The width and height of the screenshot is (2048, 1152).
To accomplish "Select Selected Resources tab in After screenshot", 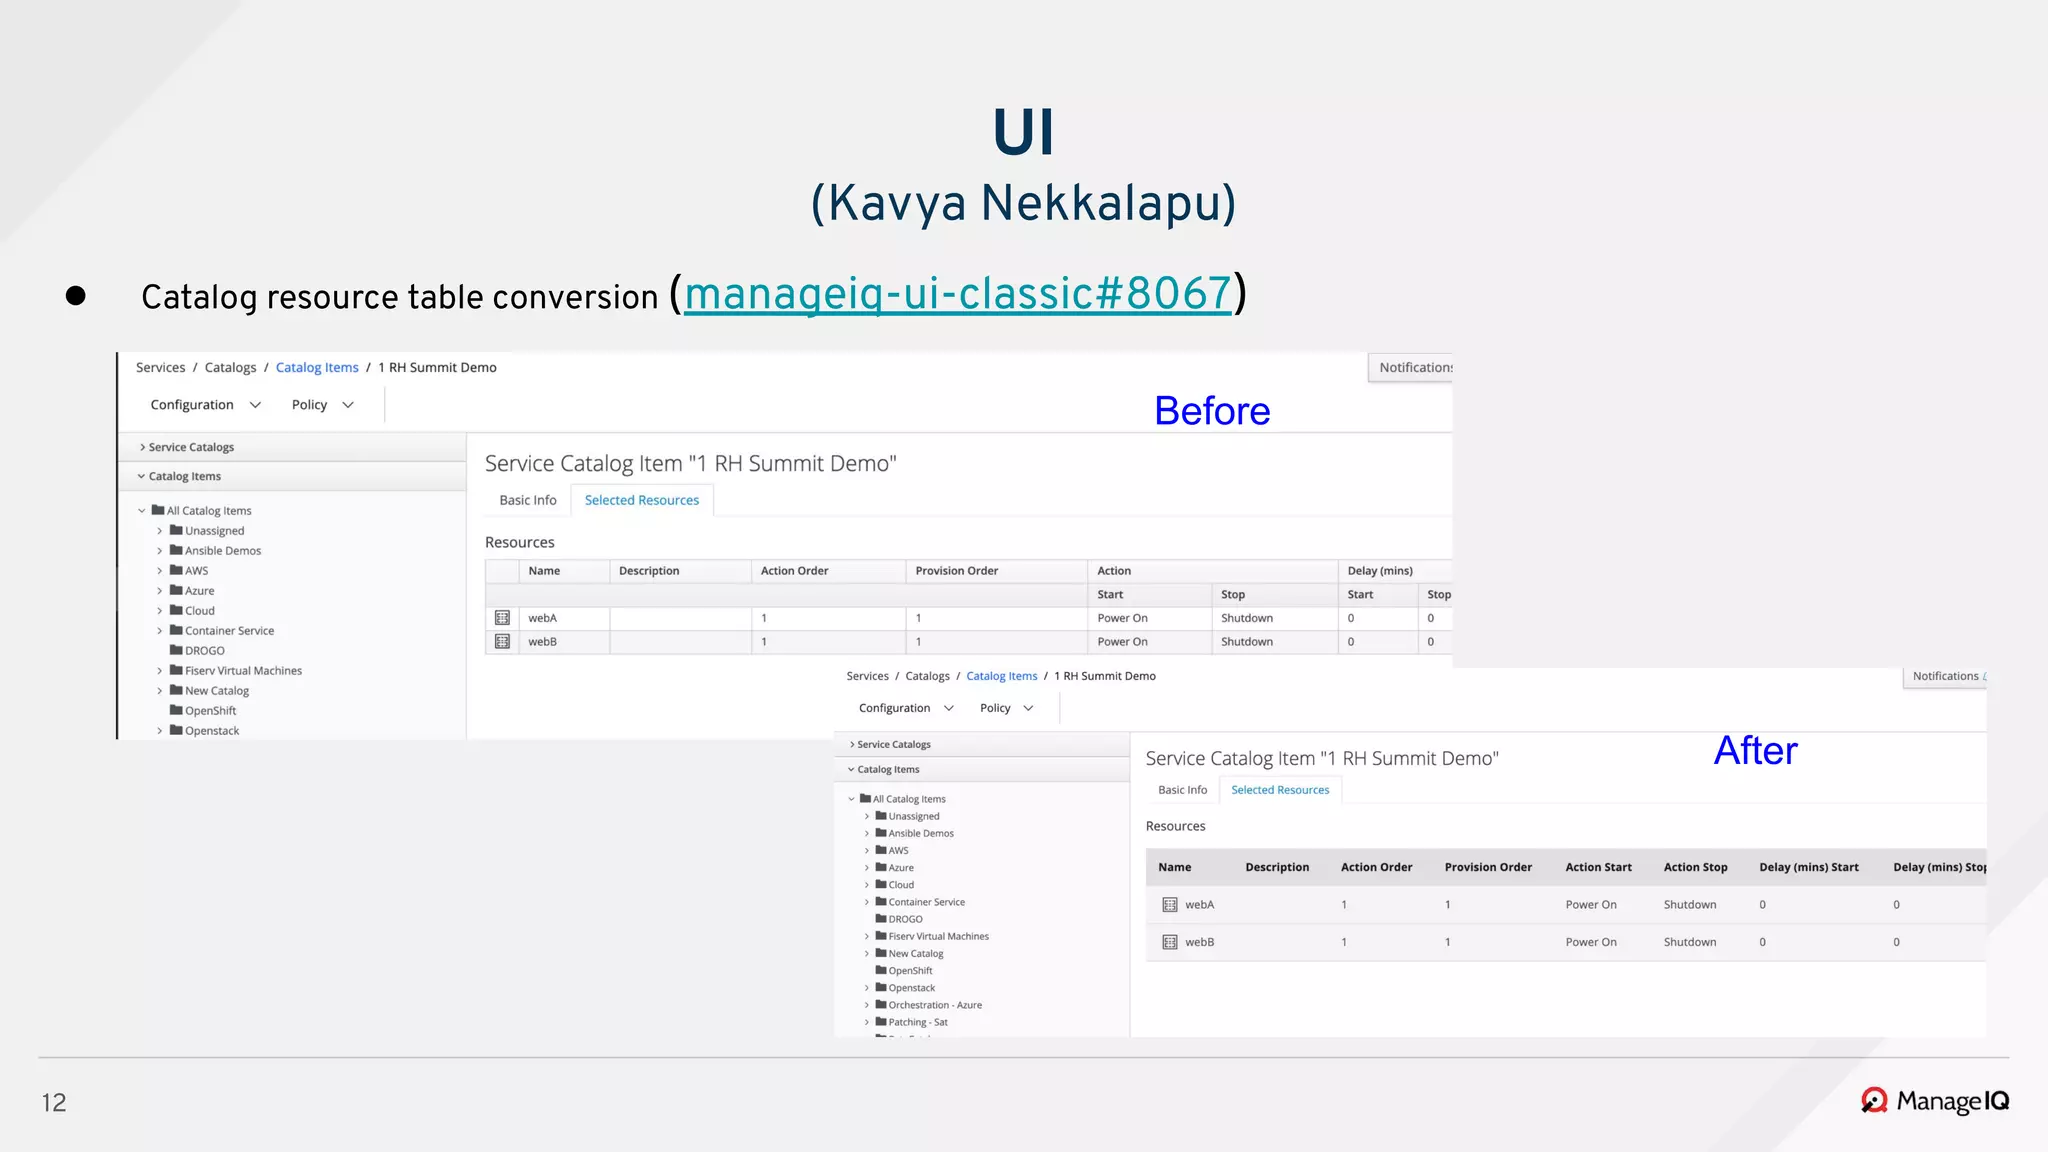I will [x=1280, y=790].
